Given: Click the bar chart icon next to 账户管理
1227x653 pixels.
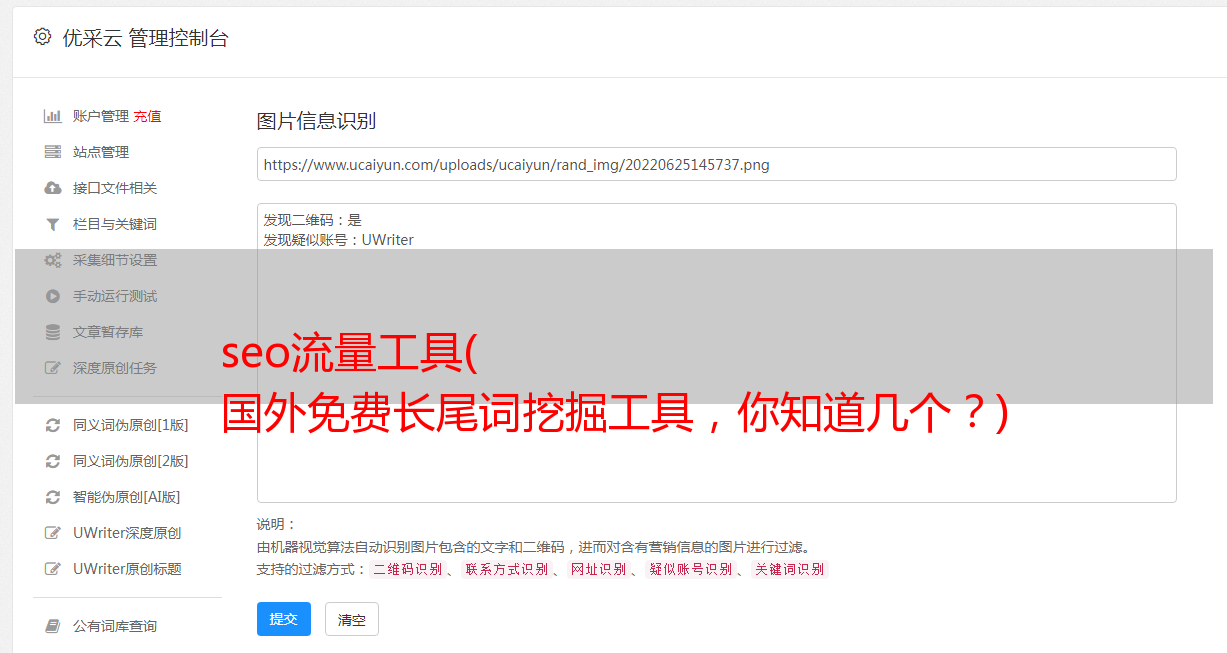Looking at the screenshot, I should coord(53,116).
